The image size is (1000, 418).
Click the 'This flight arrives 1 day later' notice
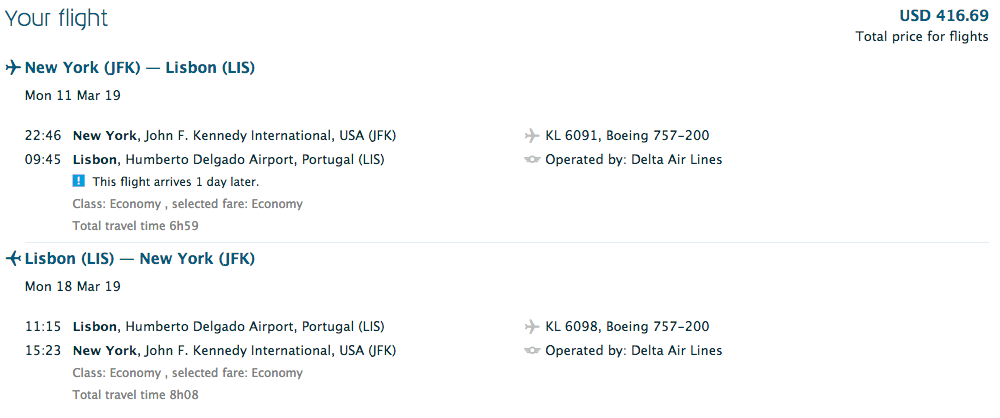[x=176, y=182]
